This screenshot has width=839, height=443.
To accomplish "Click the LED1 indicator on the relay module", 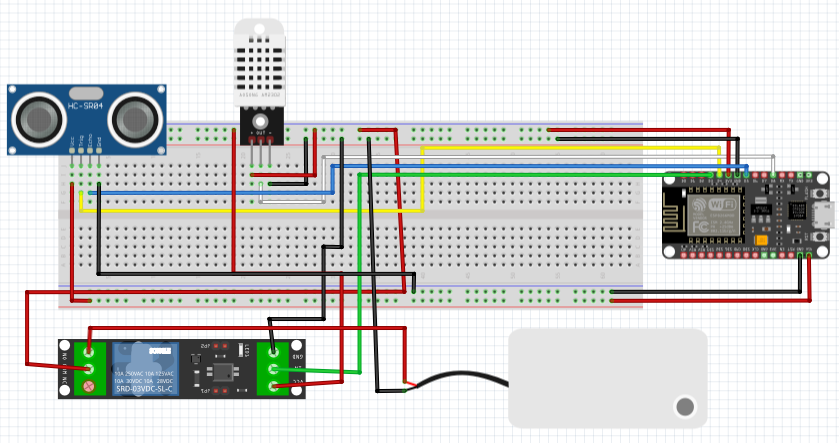I will click(240, 350).
